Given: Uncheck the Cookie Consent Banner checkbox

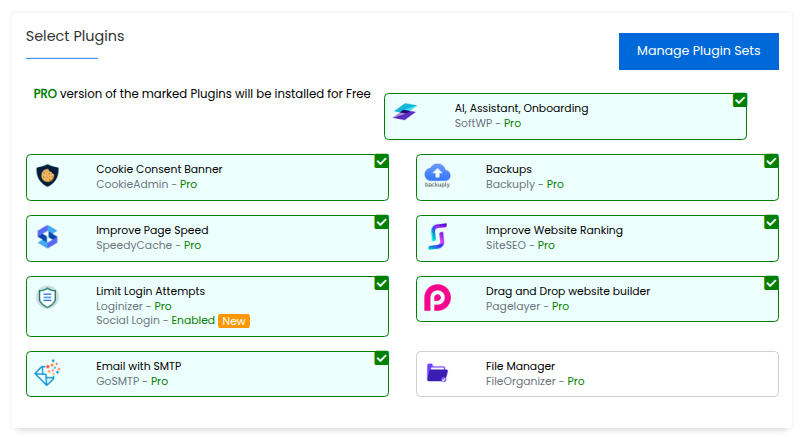Looking at the screenshot, I should coord(382,161).
